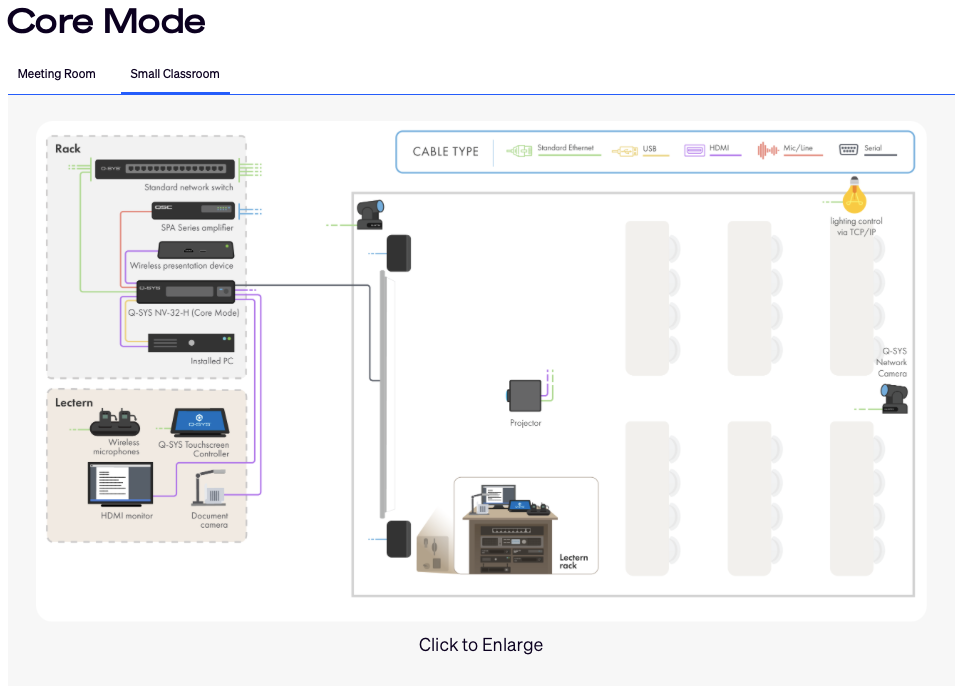The image size is (967, 700).
Task: Click the Q-SYS Touchscreen Controller icon
Action: (200, 422)
